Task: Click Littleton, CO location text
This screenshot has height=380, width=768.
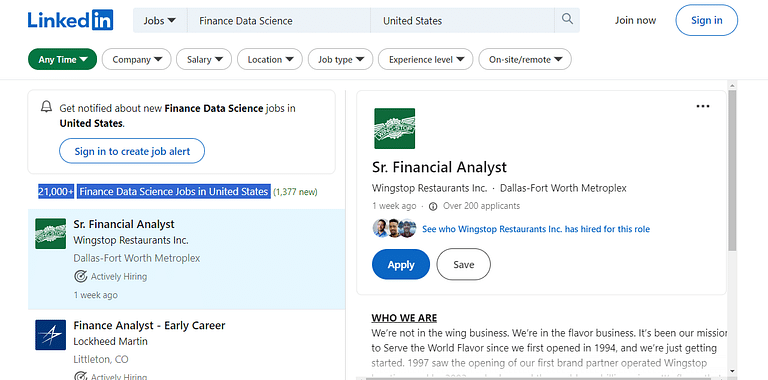Action: (x=101, y=359)
